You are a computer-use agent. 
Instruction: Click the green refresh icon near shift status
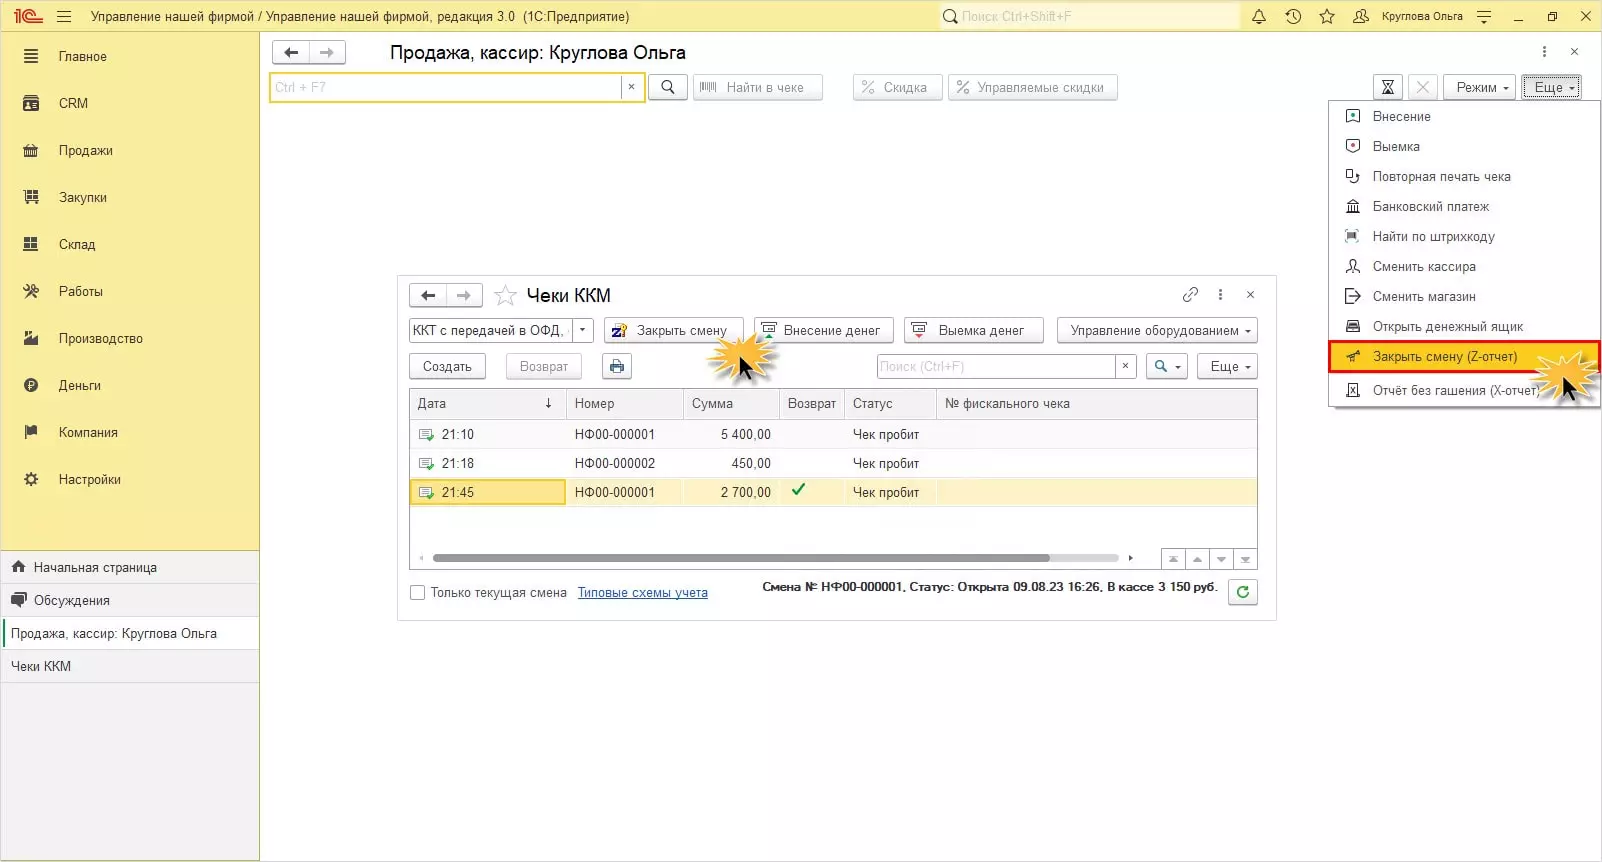coord(1242,592)
